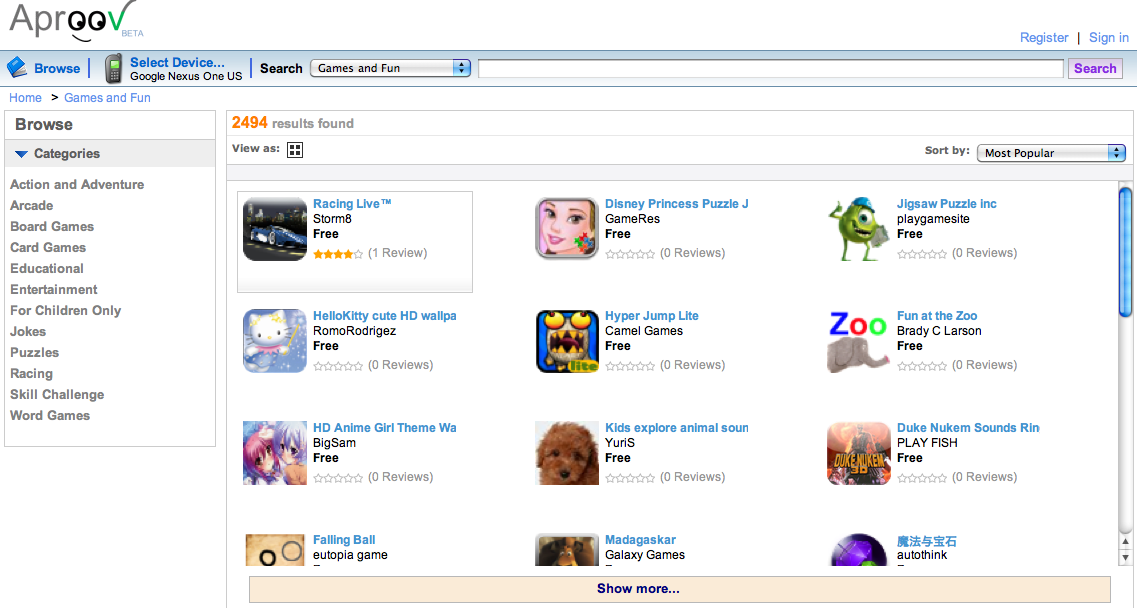The image size is (1137, 608).
Task: Click HelloKitty wallpaper star rating
Action: (338, 366)
